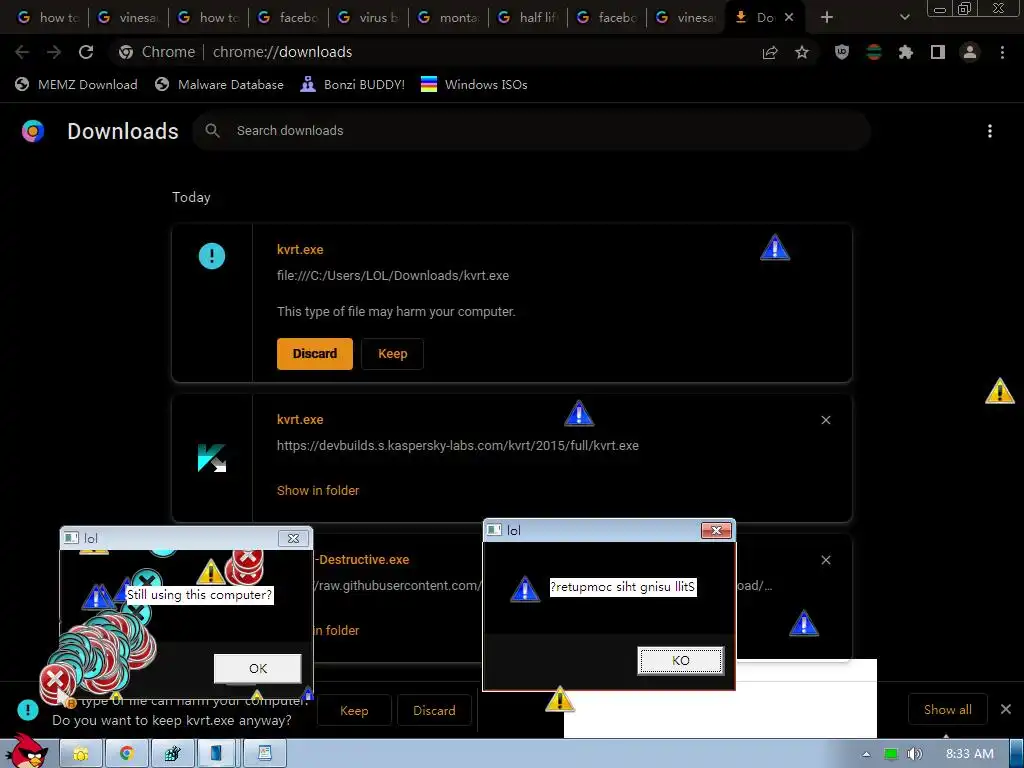Click the green tray status icon
Screen dimensions: 1024x768
click(891, 754)
